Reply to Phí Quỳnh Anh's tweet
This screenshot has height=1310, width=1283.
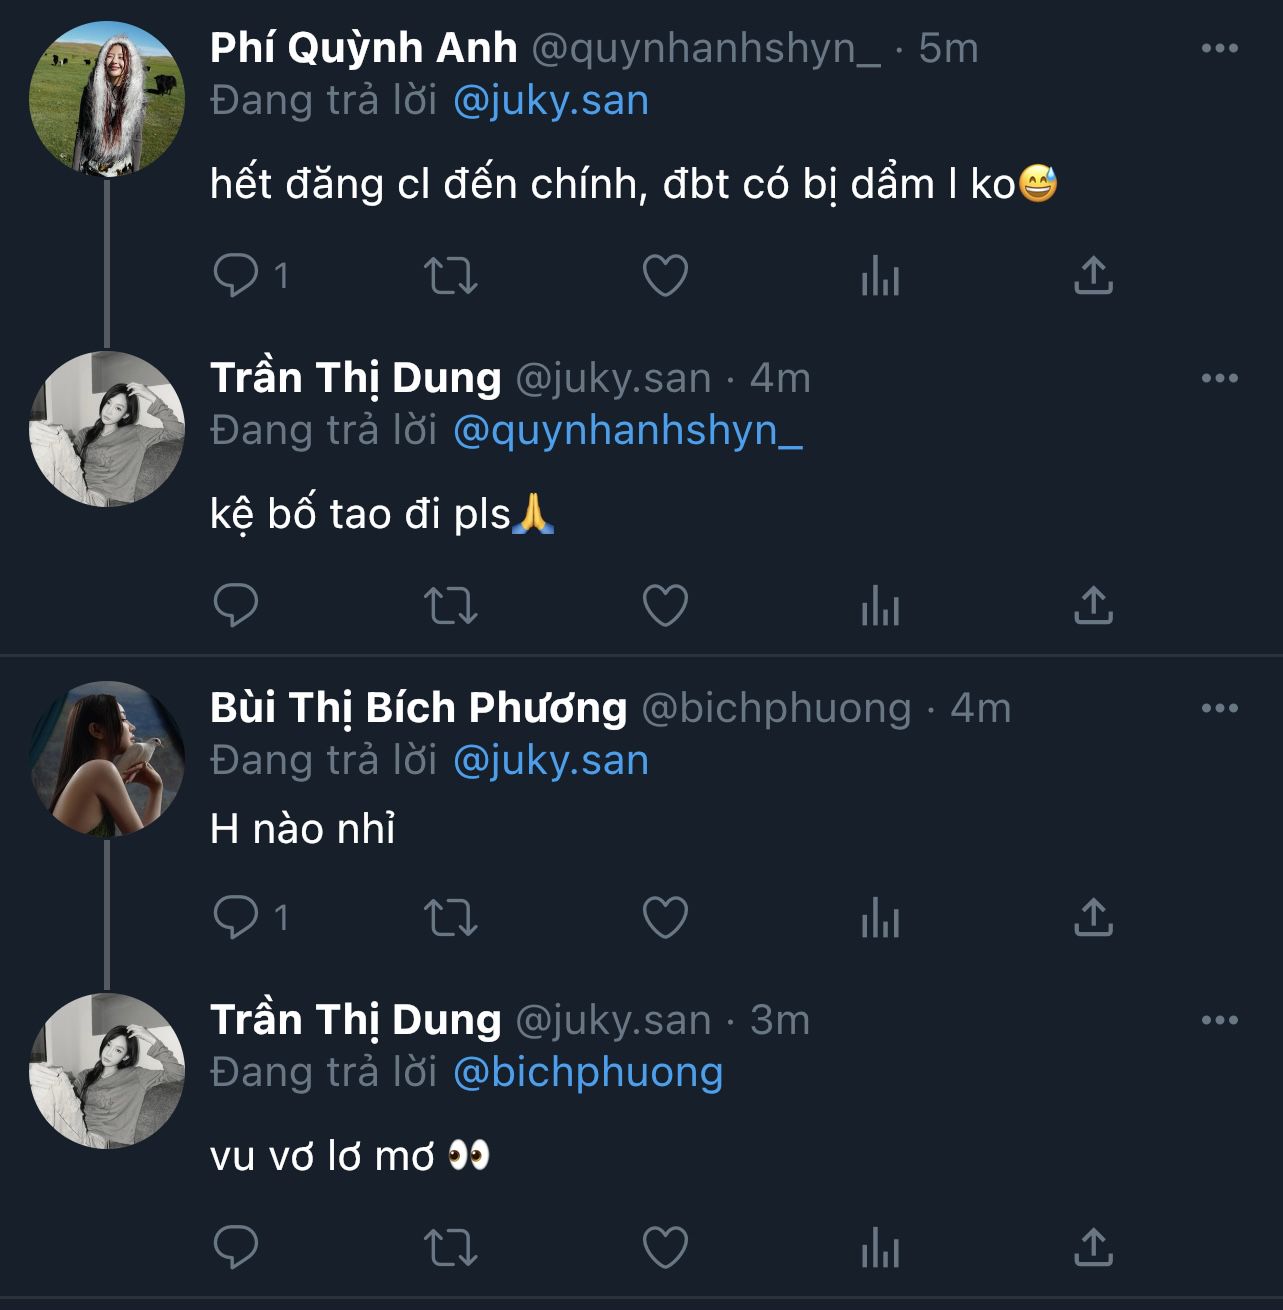[236, 275]
